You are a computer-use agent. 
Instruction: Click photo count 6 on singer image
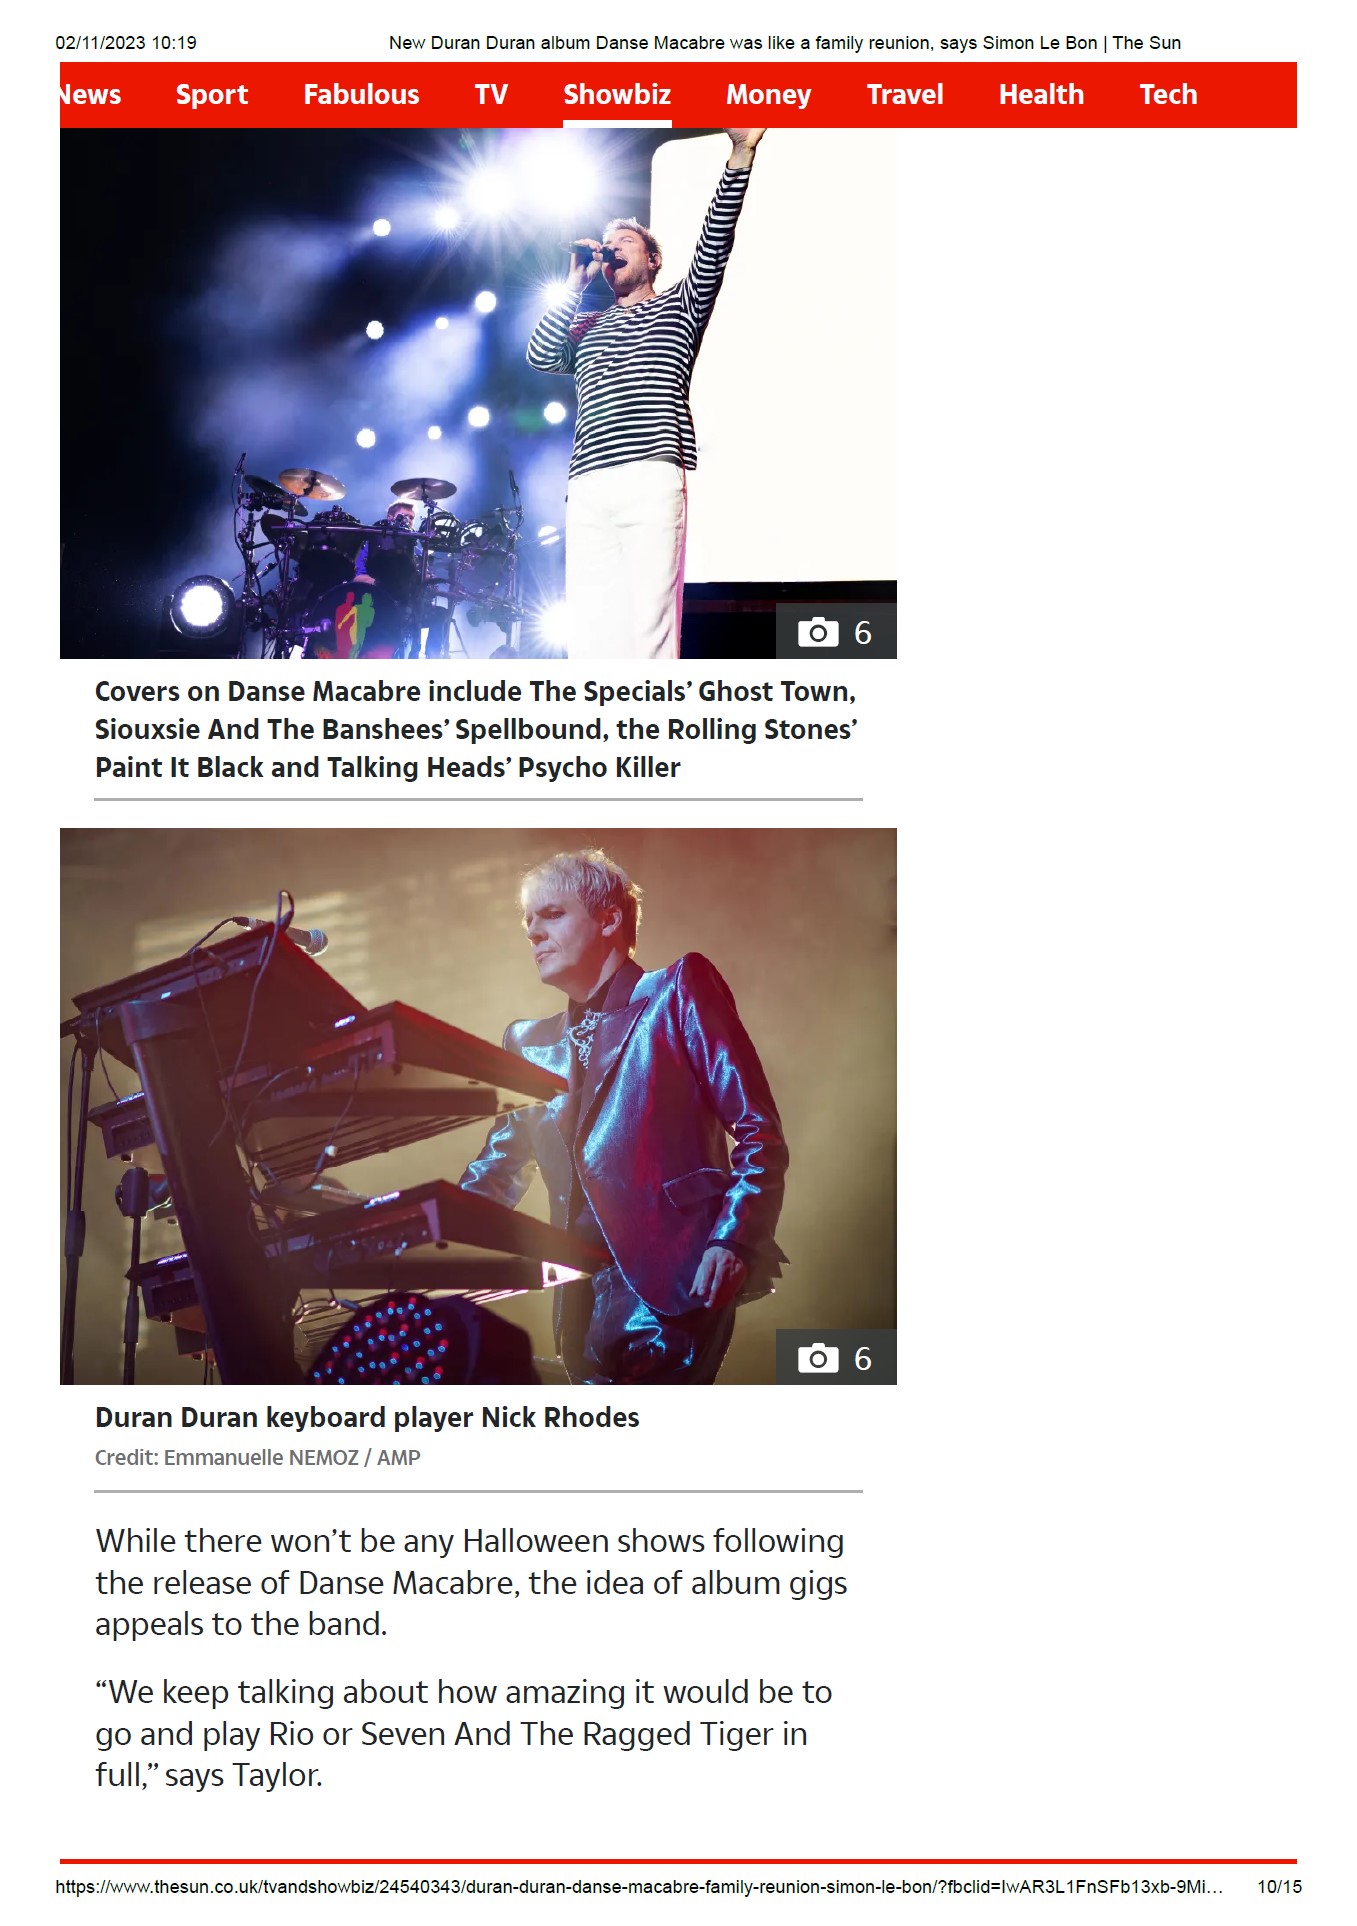(x=863, y=633)
